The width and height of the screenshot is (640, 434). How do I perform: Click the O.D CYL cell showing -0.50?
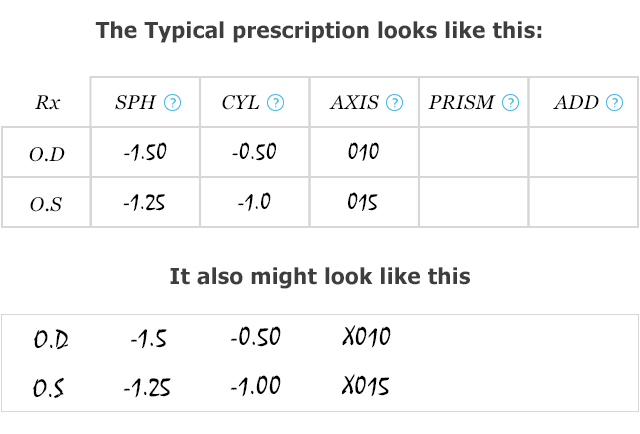254,152
